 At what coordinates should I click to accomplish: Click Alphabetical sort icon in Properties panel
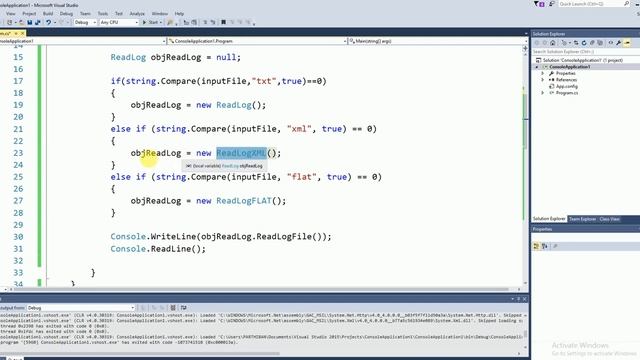[544, 246]
